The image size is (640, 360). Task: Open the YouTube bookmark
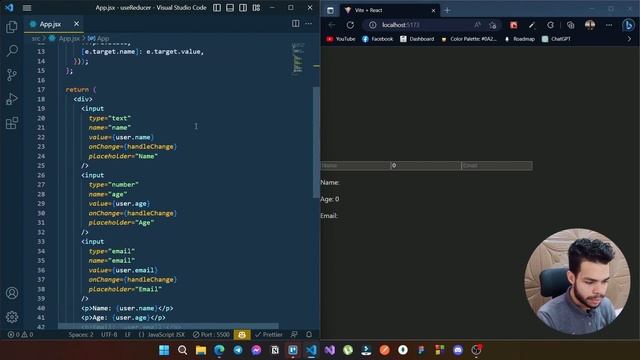(x=340, y=39)
